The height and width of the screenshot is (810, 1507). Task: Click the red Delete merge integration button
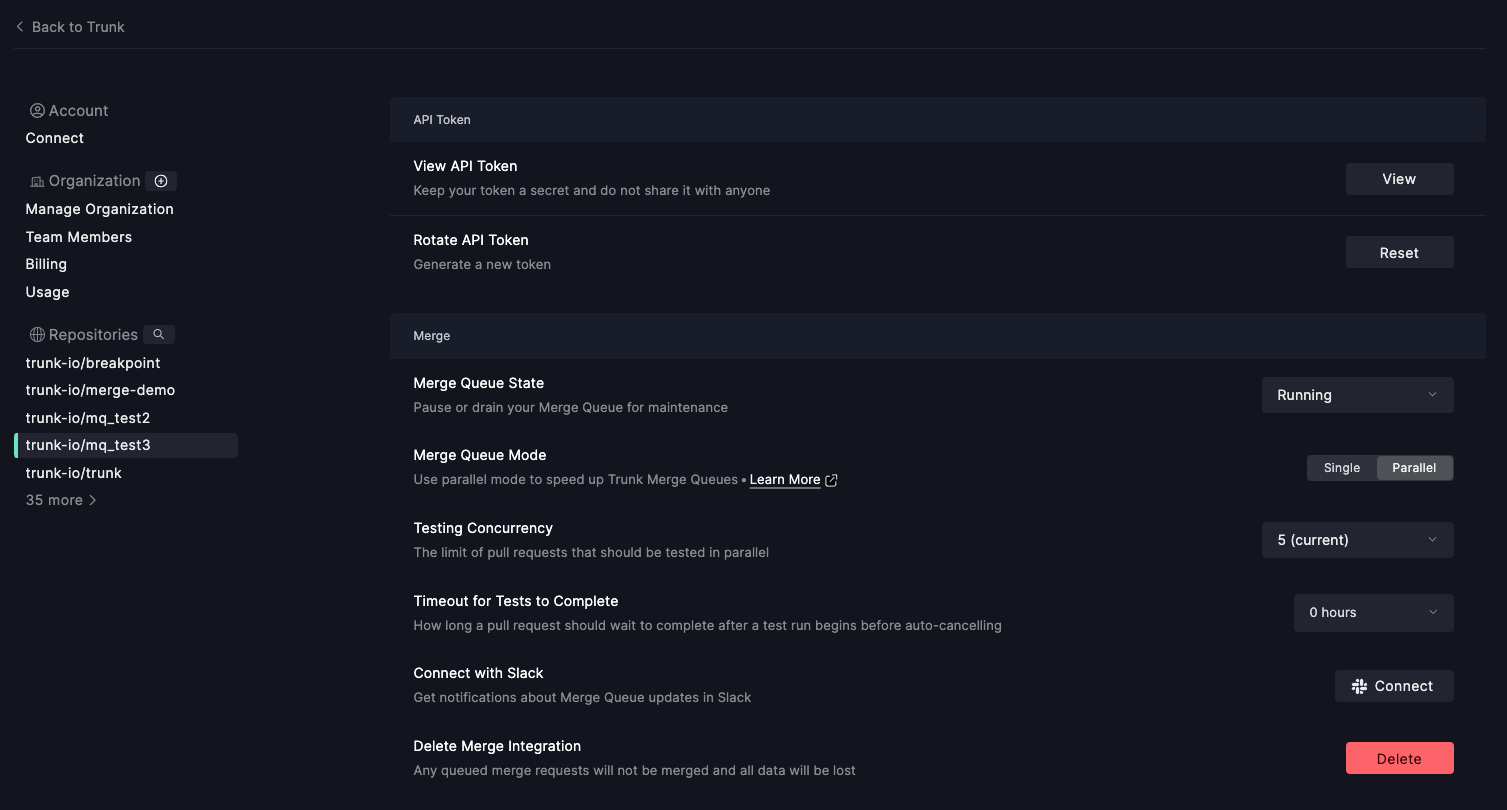point(1399,759)
